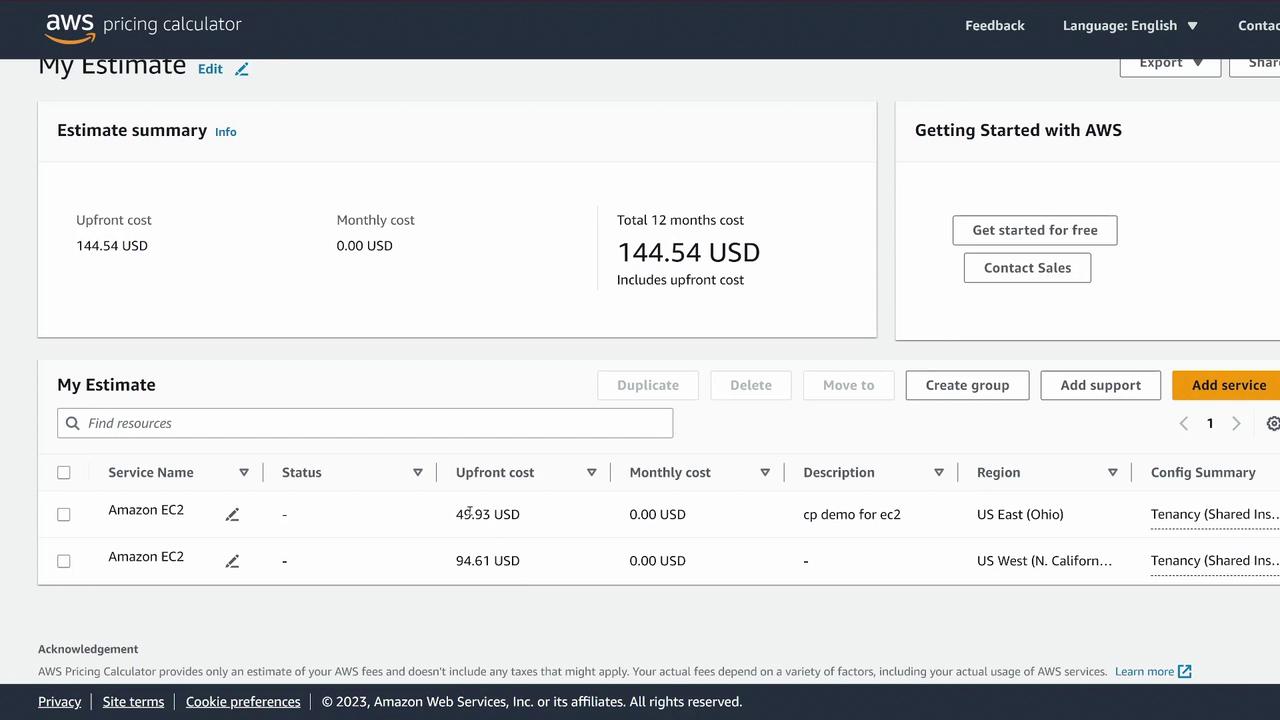Edit the US West EC2 row pencil
This screenshot has height=720, width=1280.
(232, 561)
